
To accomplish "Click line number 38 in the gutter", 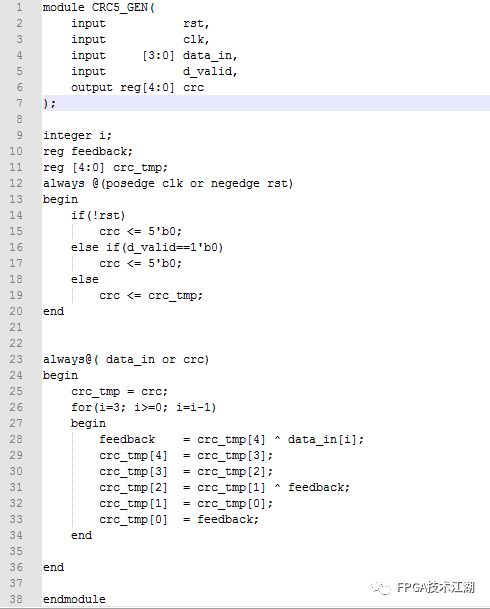I will coord(16,599).
